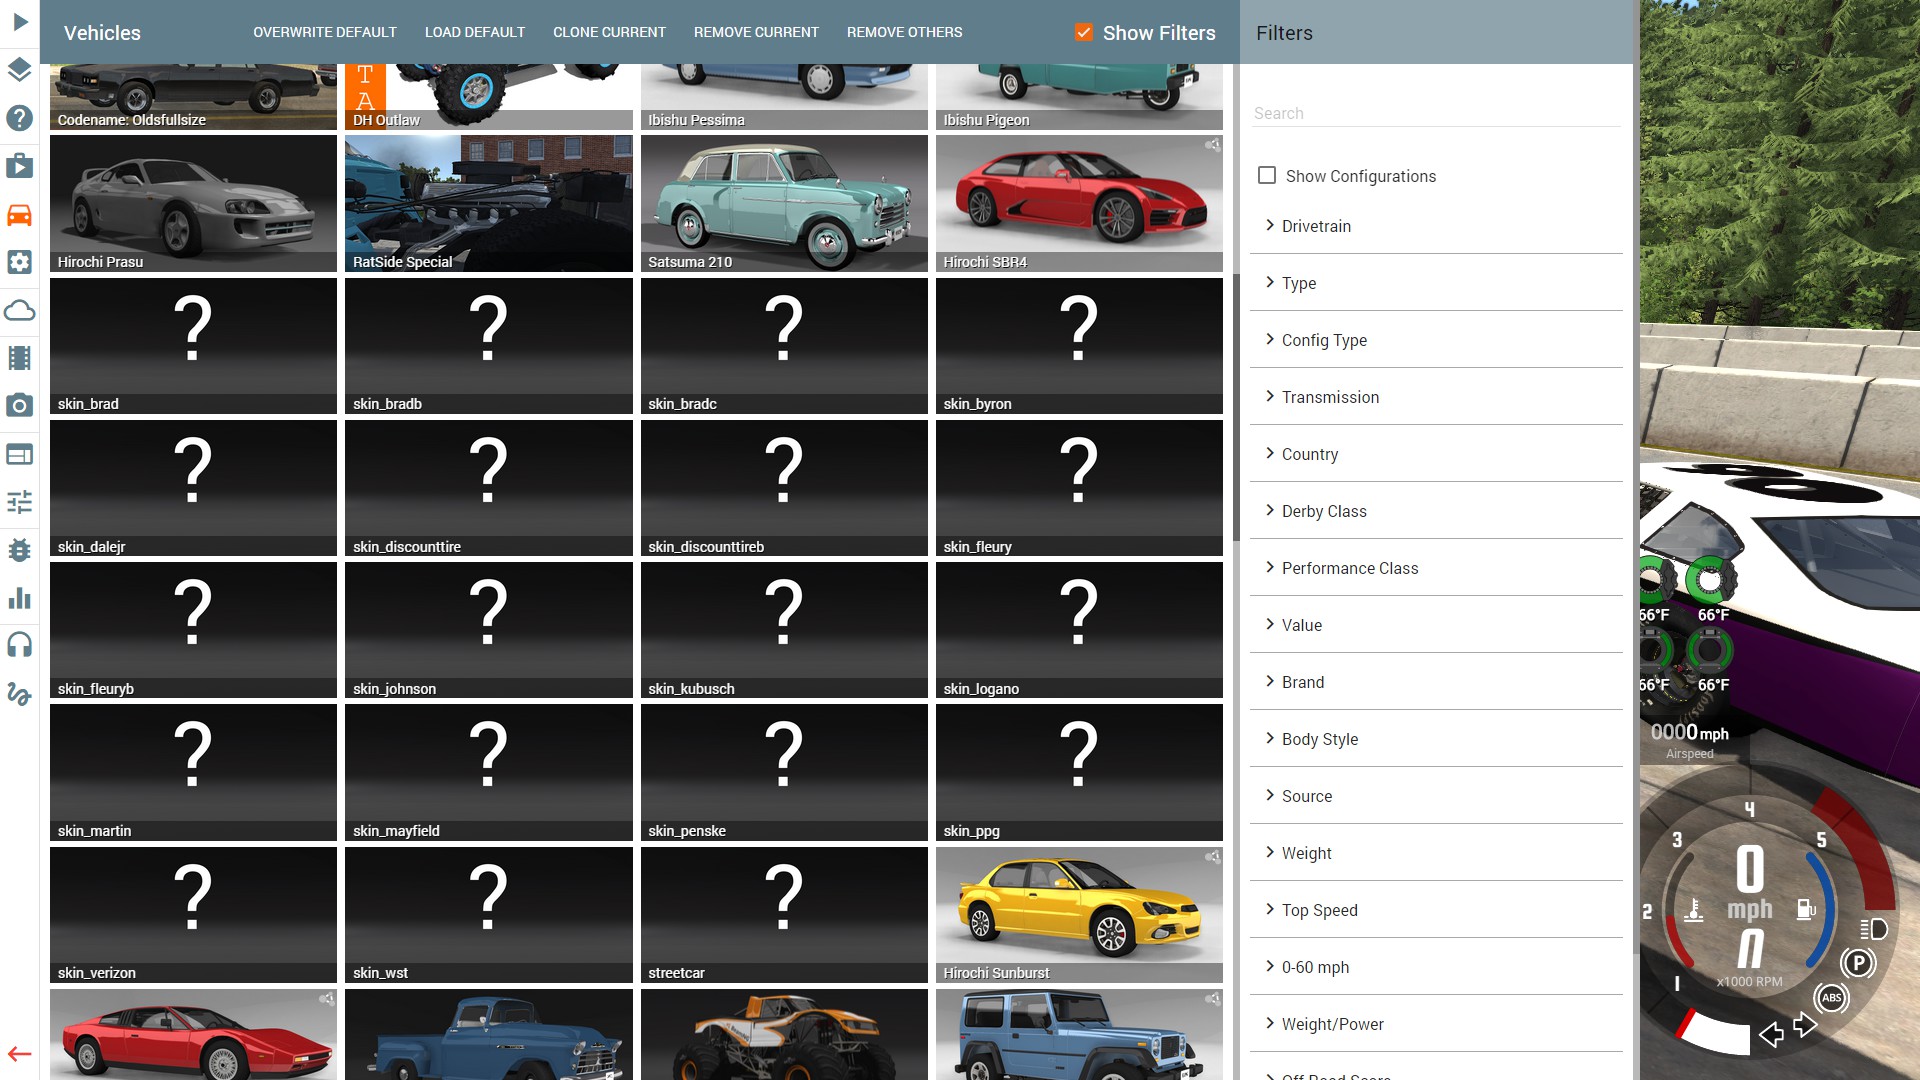Screen dimensions: 1920x1080
Task: Expand the Country filter
Action: click(1436, 454)
